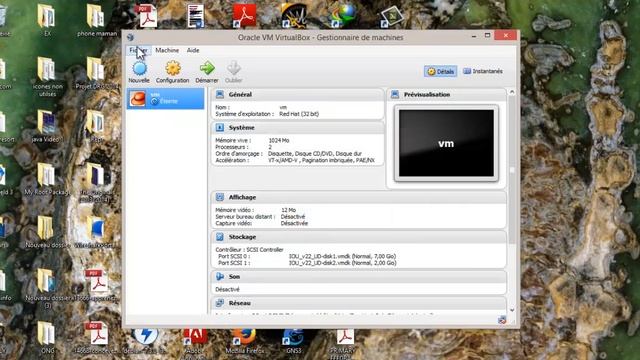
Task: Click the Affichage section header
Action: 359,197
